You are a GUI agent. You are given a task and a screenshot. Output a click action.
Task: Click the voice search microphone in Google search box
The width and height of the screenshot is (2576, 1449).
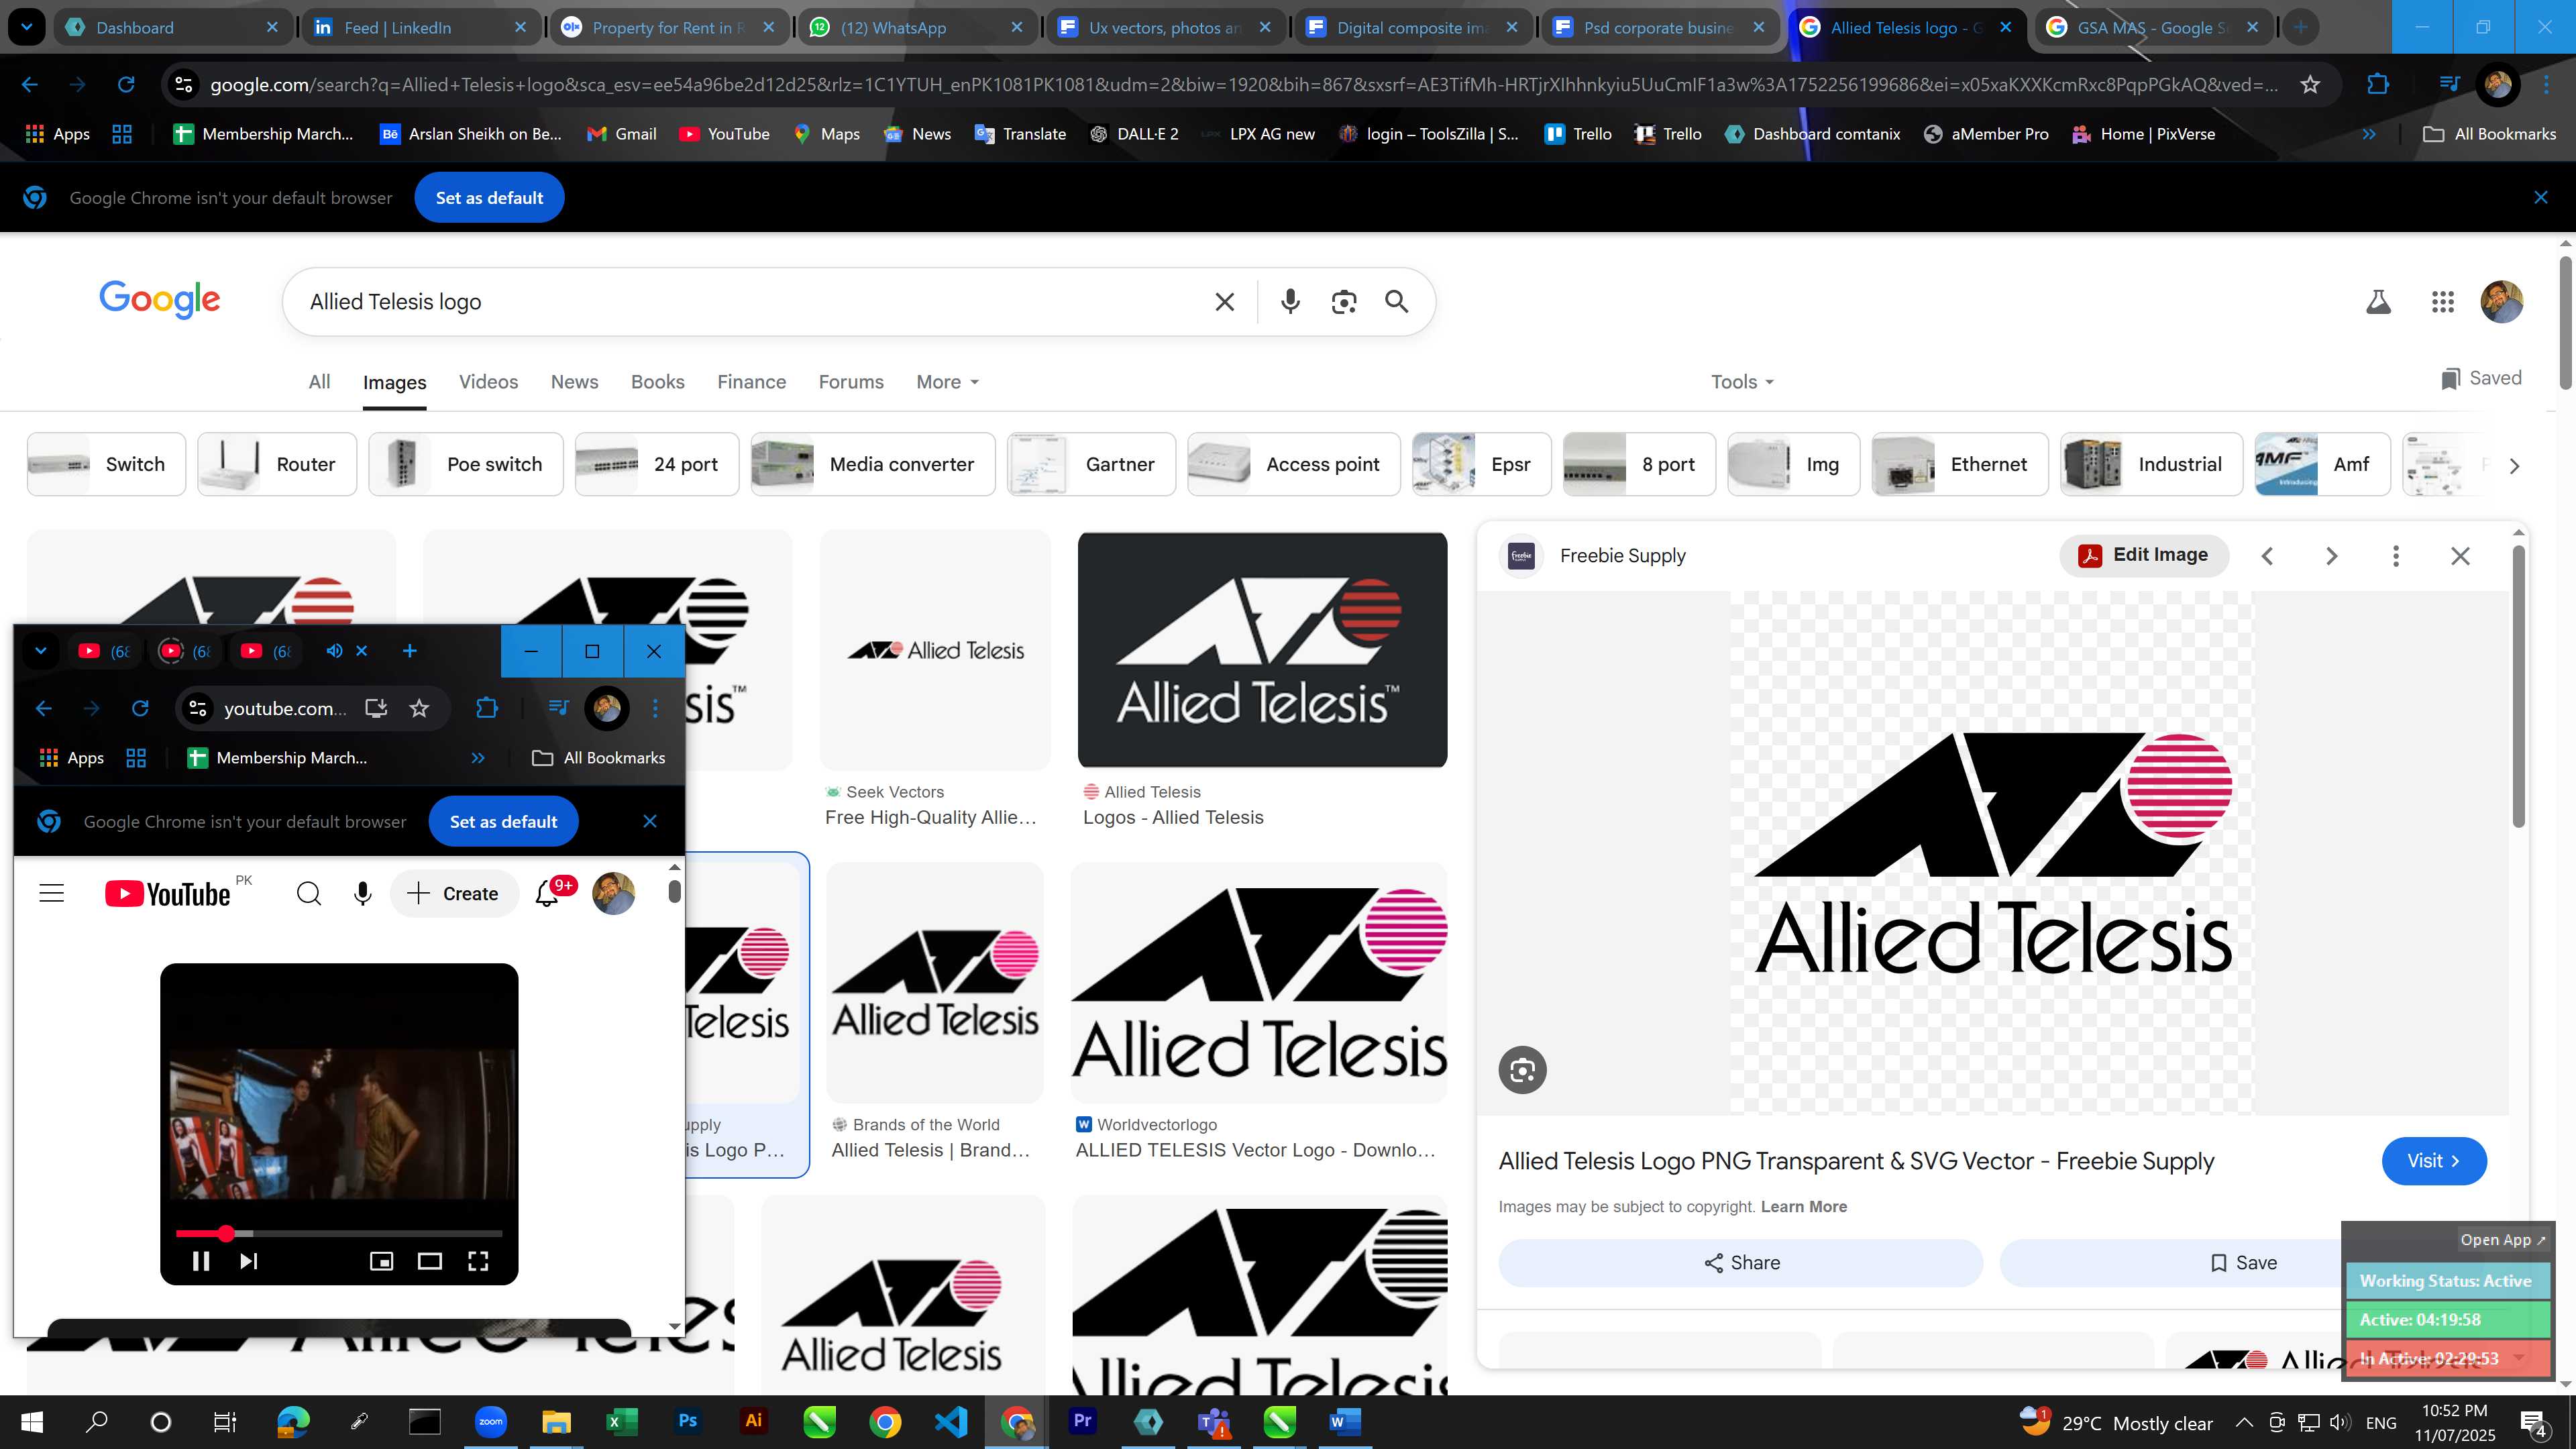pos(1290,302)
